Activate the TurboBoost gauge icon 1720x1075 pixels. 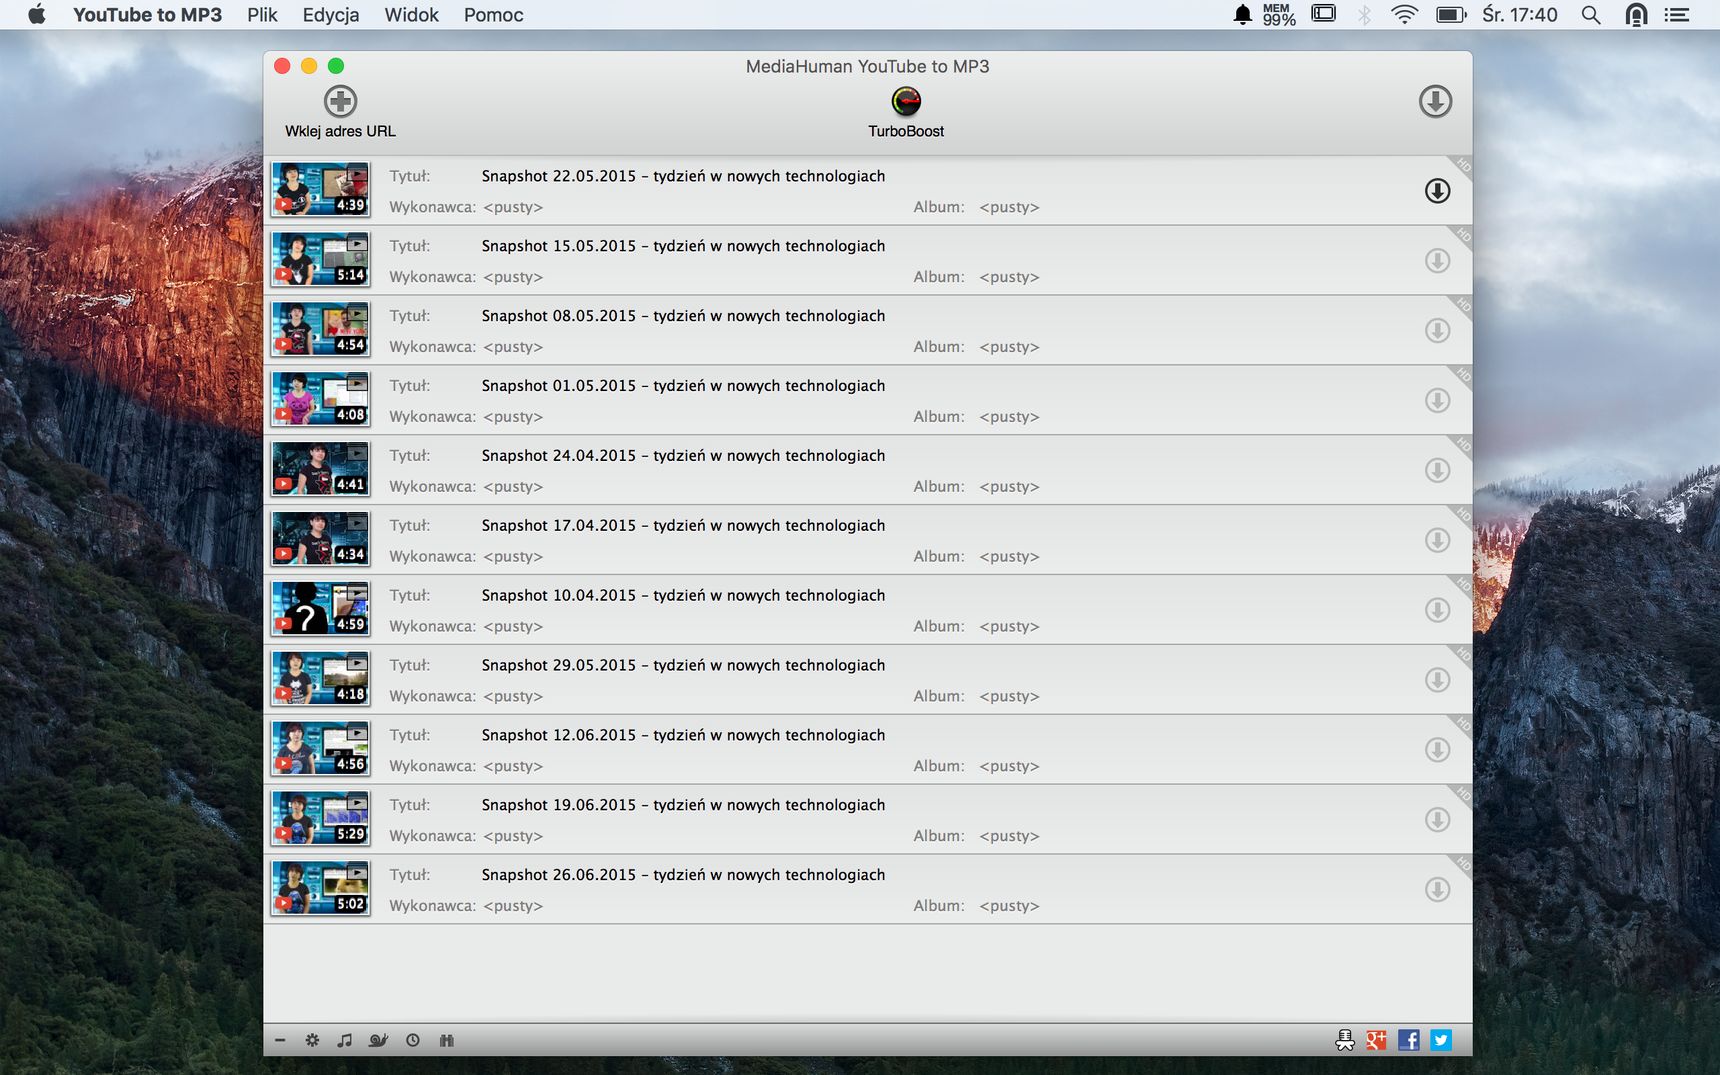[x=906, y=101]
